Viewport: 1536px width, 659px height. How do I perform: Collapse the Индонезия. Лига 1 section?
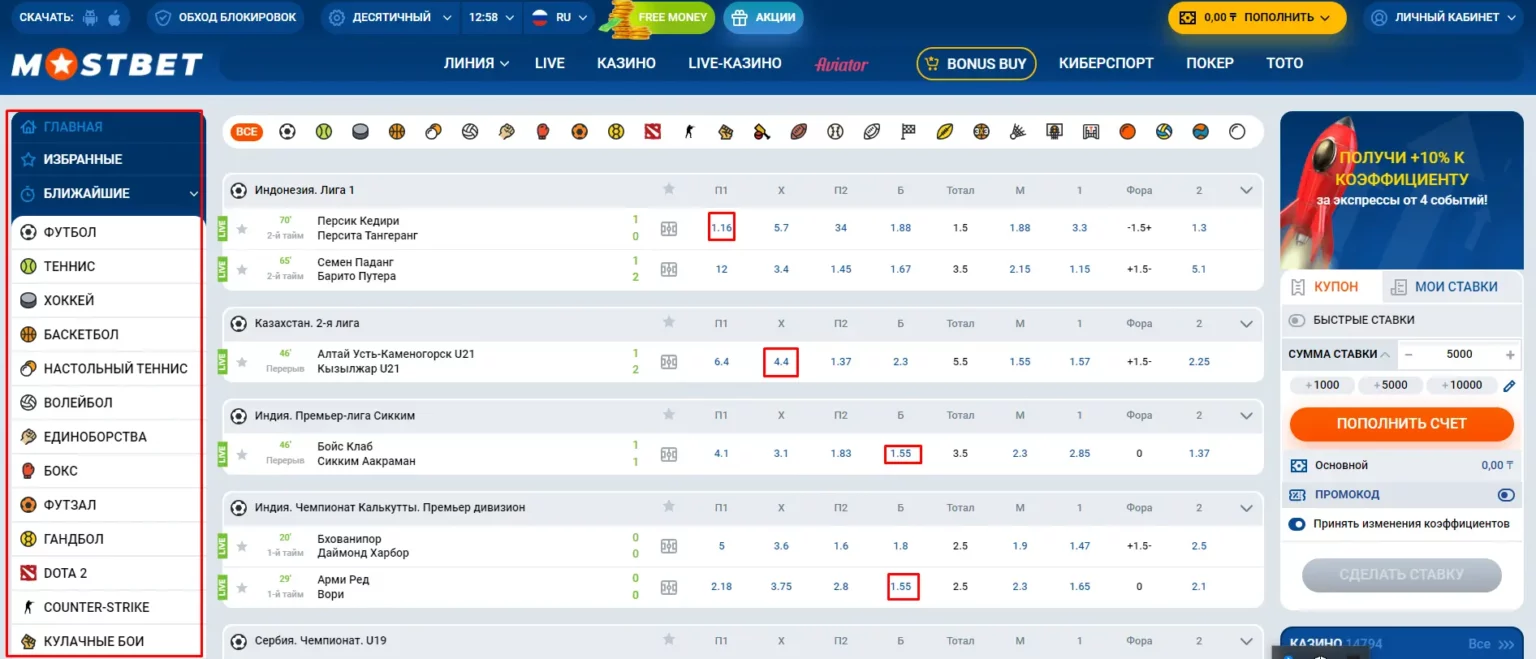pyautogui.click(x=1246, y=190)
